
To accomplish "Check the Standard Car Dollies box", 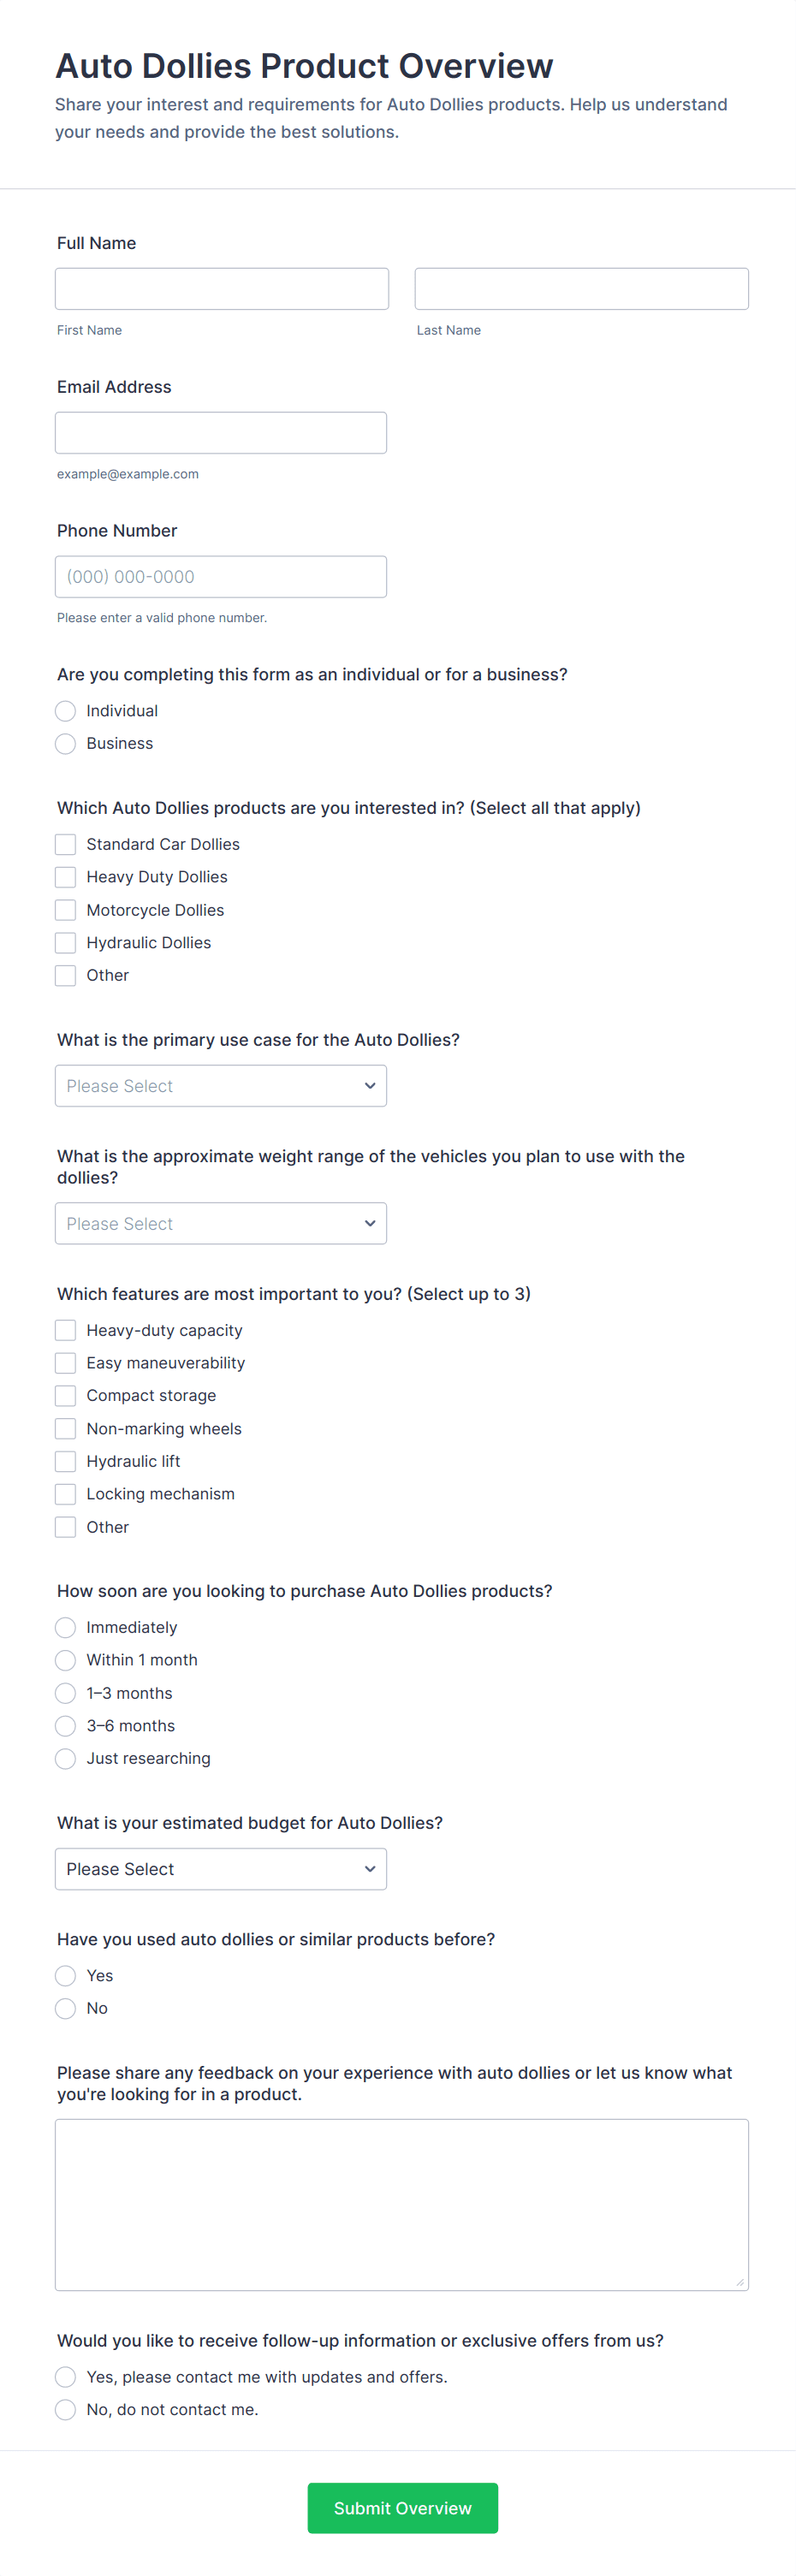I will point(66,845).
